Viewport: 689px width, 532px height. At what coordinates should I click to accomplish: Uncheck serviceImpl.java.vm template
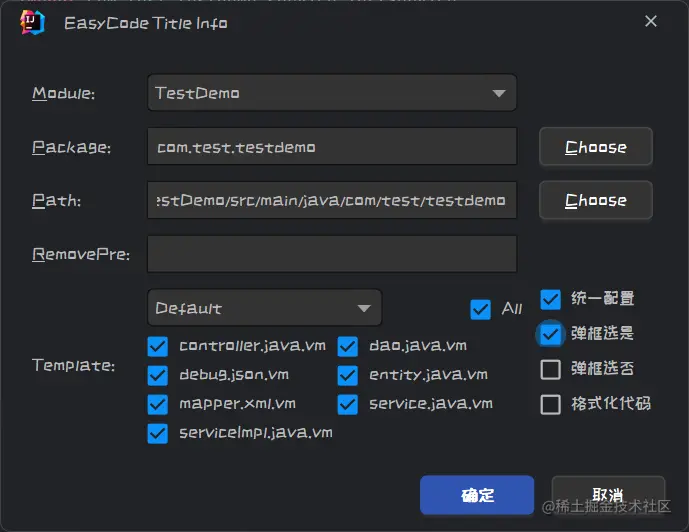[x=157, y=433]
